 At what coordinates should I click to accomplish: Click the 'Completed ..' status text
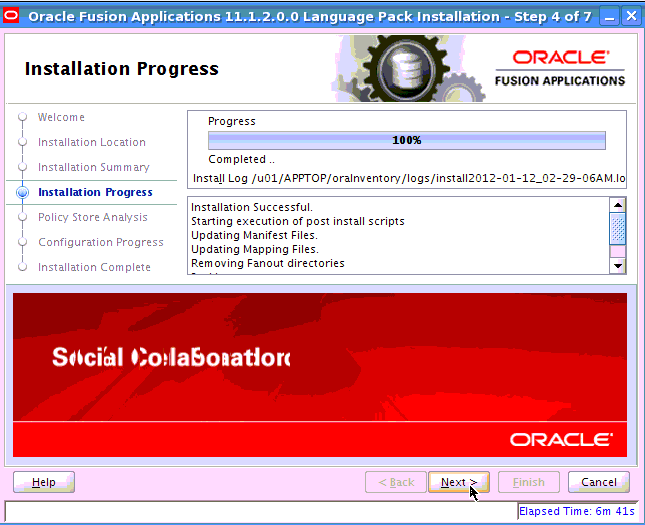[241, 159]
